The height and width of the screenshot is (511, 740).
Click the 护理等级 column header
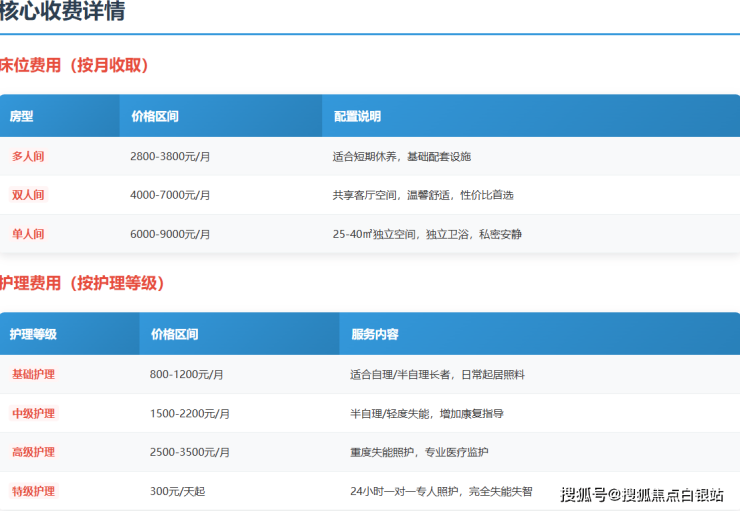[33, 334]
